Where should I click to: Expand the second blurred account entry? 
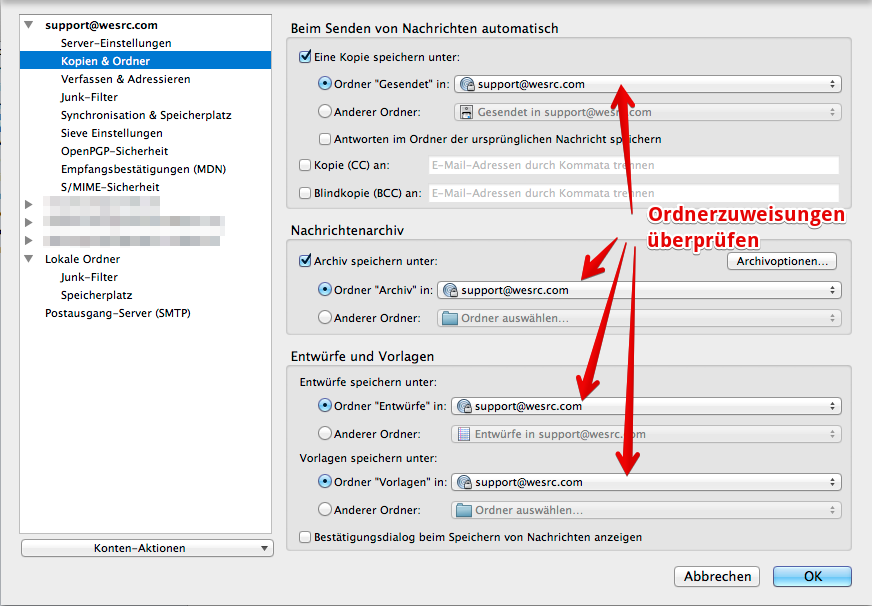pos(28,222)
